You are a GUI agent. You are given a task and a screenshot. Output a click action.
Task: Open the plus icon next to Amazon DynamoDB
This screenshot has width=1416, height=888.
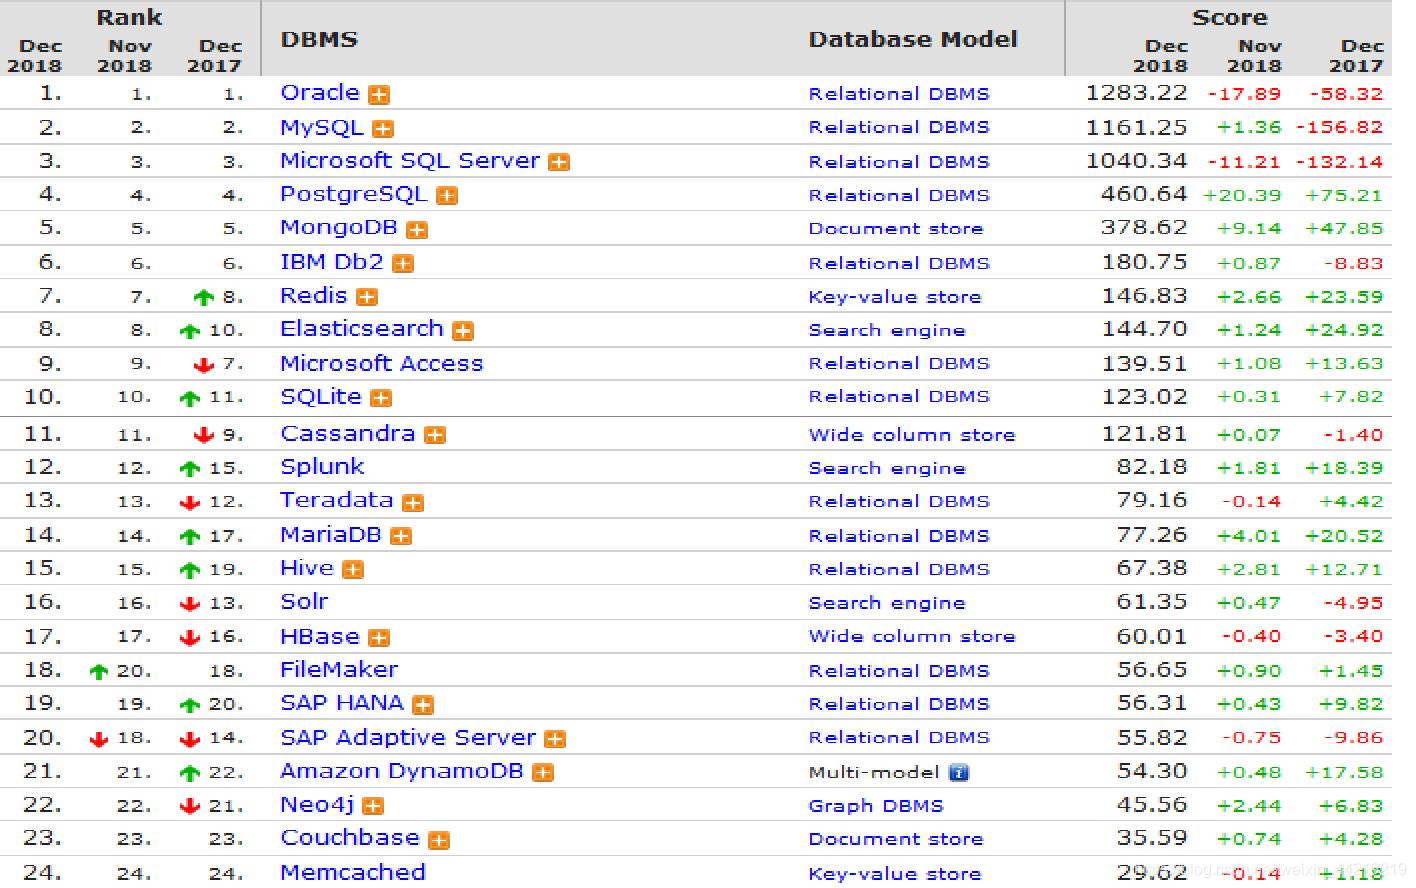tap(543, 773)
